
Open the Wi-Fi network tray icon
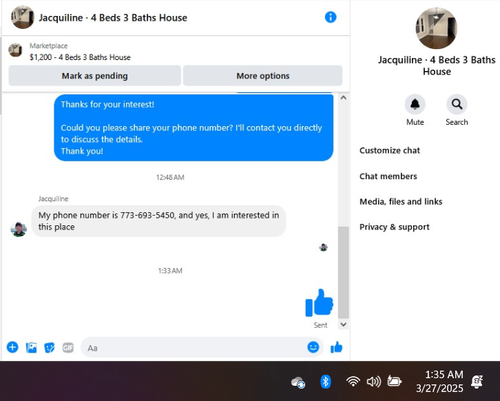click(x=353, y=381)
